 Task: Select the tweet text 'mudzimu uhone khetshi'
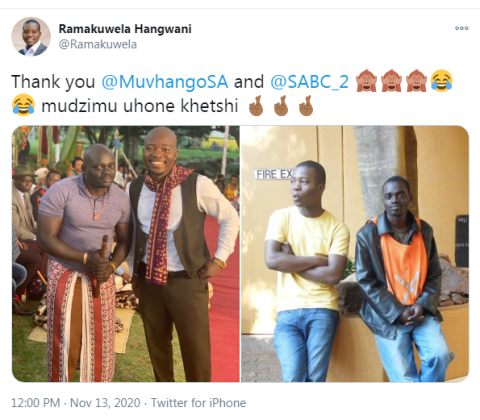click(x=140, y=106)
